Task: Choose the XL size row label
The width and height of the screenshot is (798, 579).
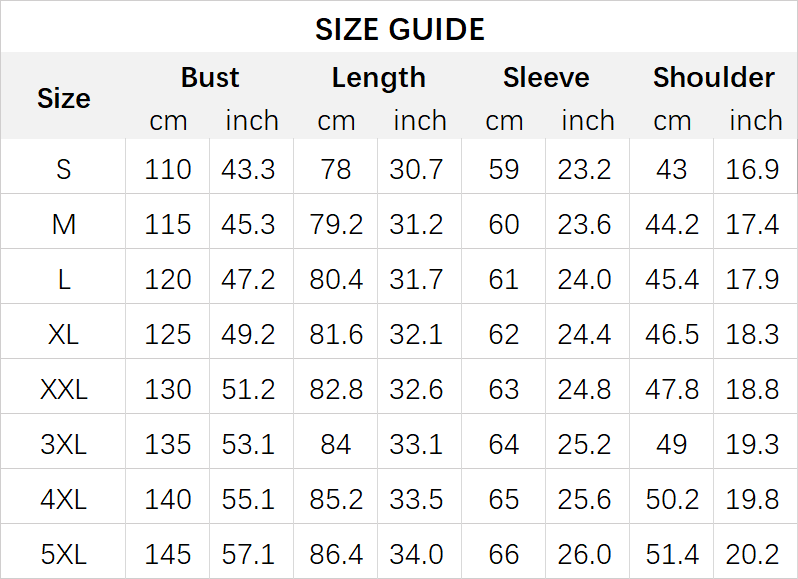Action: pyautogui.click(x=63, y=334)
